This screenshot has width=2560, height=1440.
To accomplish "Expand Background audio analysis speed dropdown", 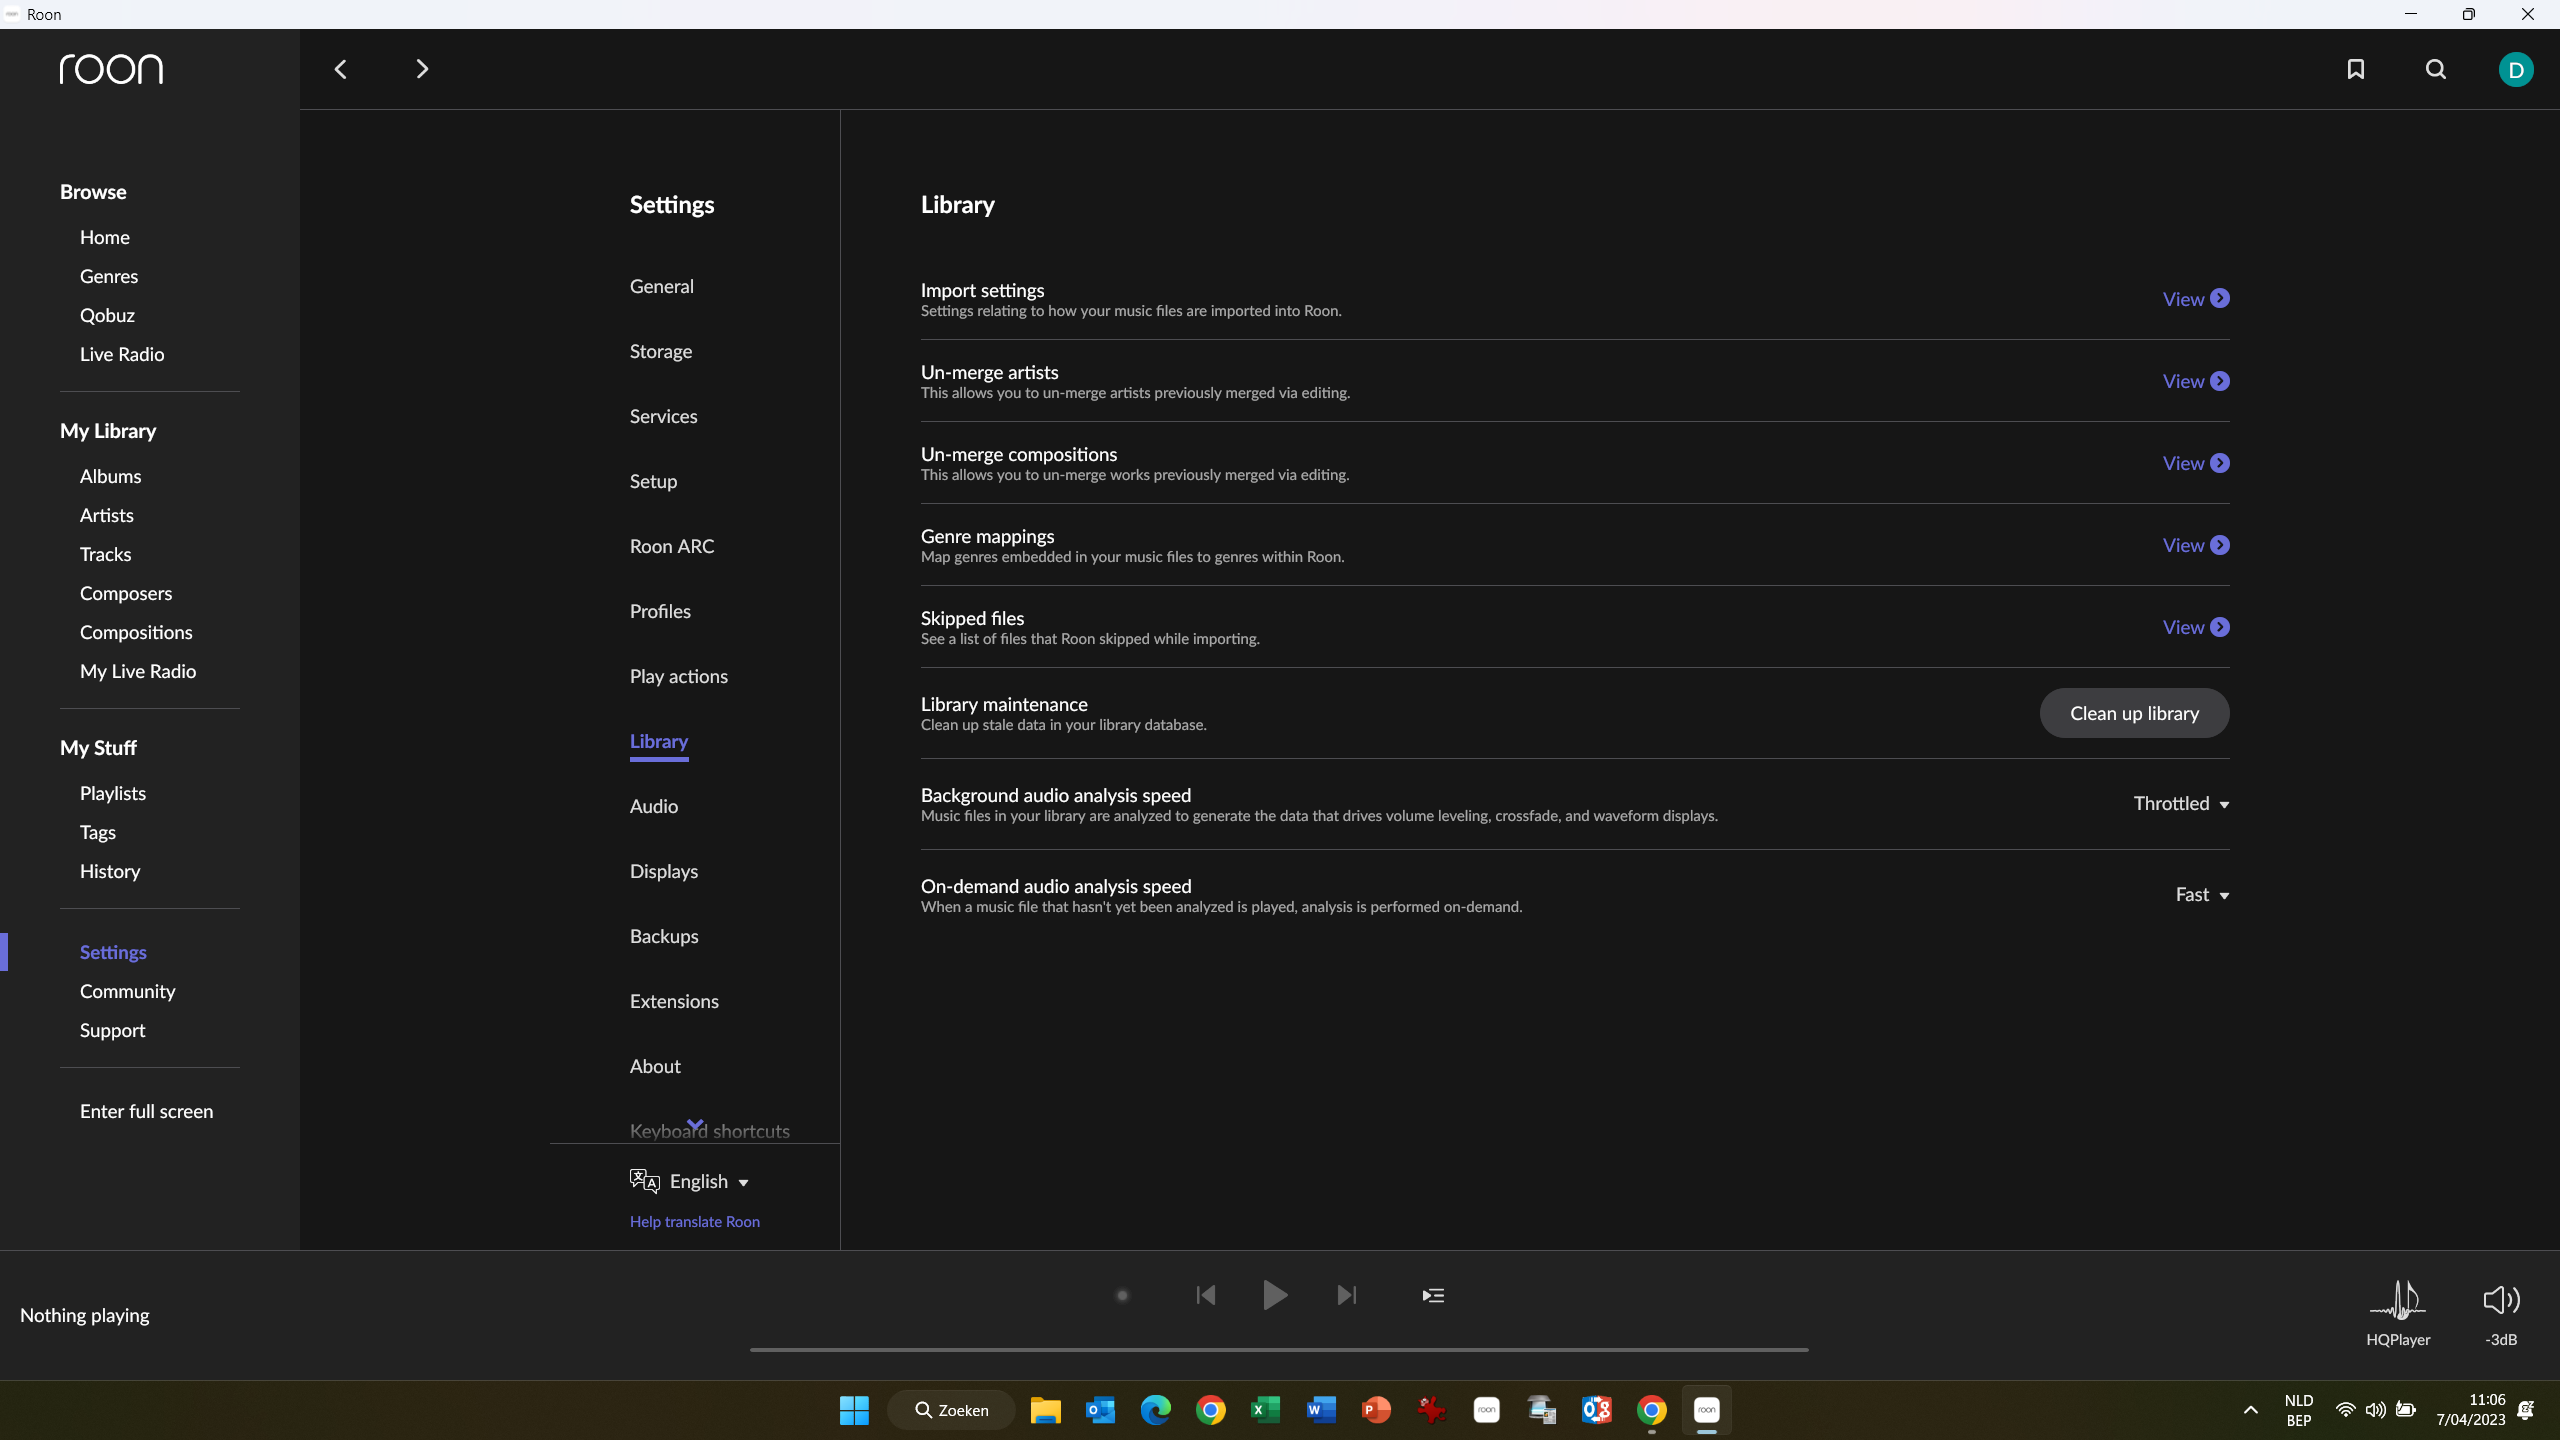I will point(2181,804).
